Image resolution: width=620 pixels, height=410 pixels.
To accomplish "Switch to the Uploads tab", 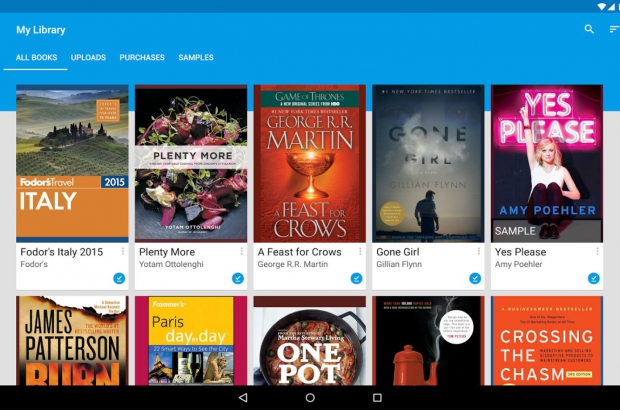I will (88, 58).
